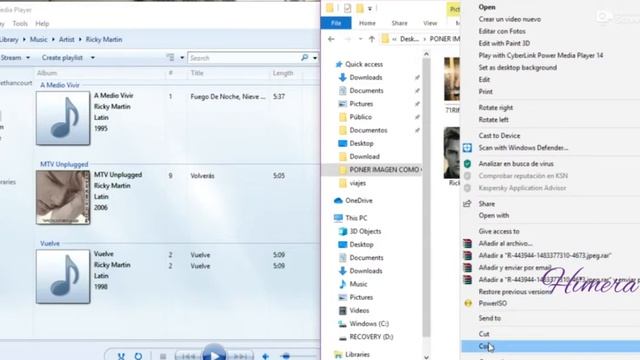Click the New folder icon in Explorer's title bar

(x=360, y=8)
